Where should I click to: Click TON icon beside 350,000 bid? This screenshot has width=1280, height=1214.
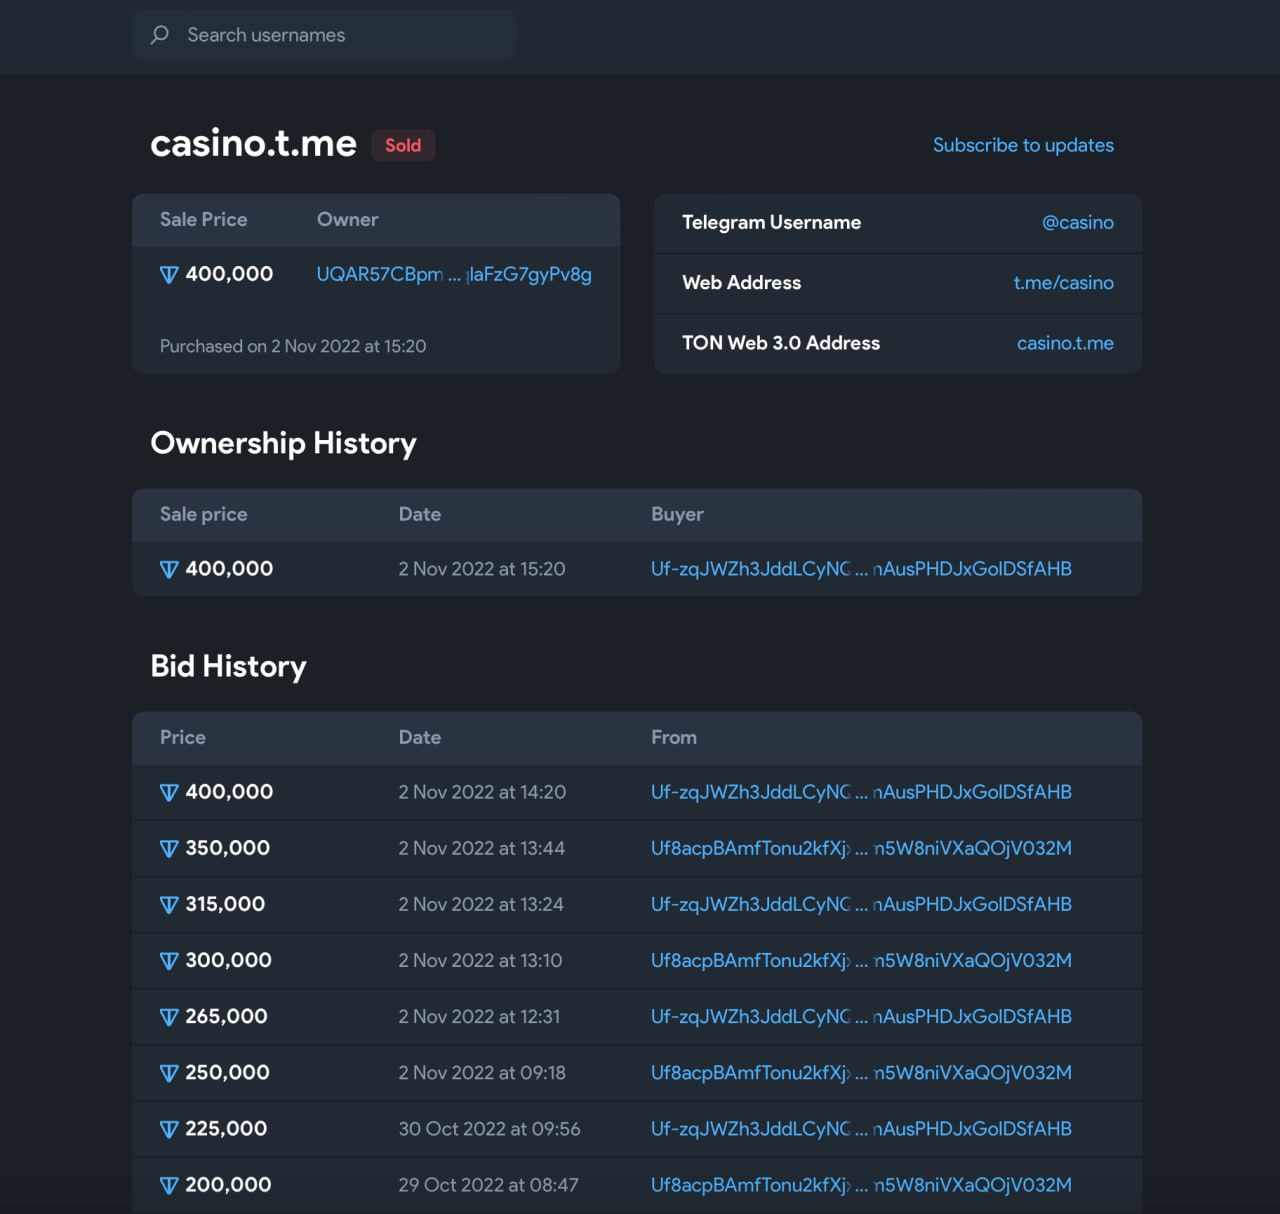(x=169, y=848)
